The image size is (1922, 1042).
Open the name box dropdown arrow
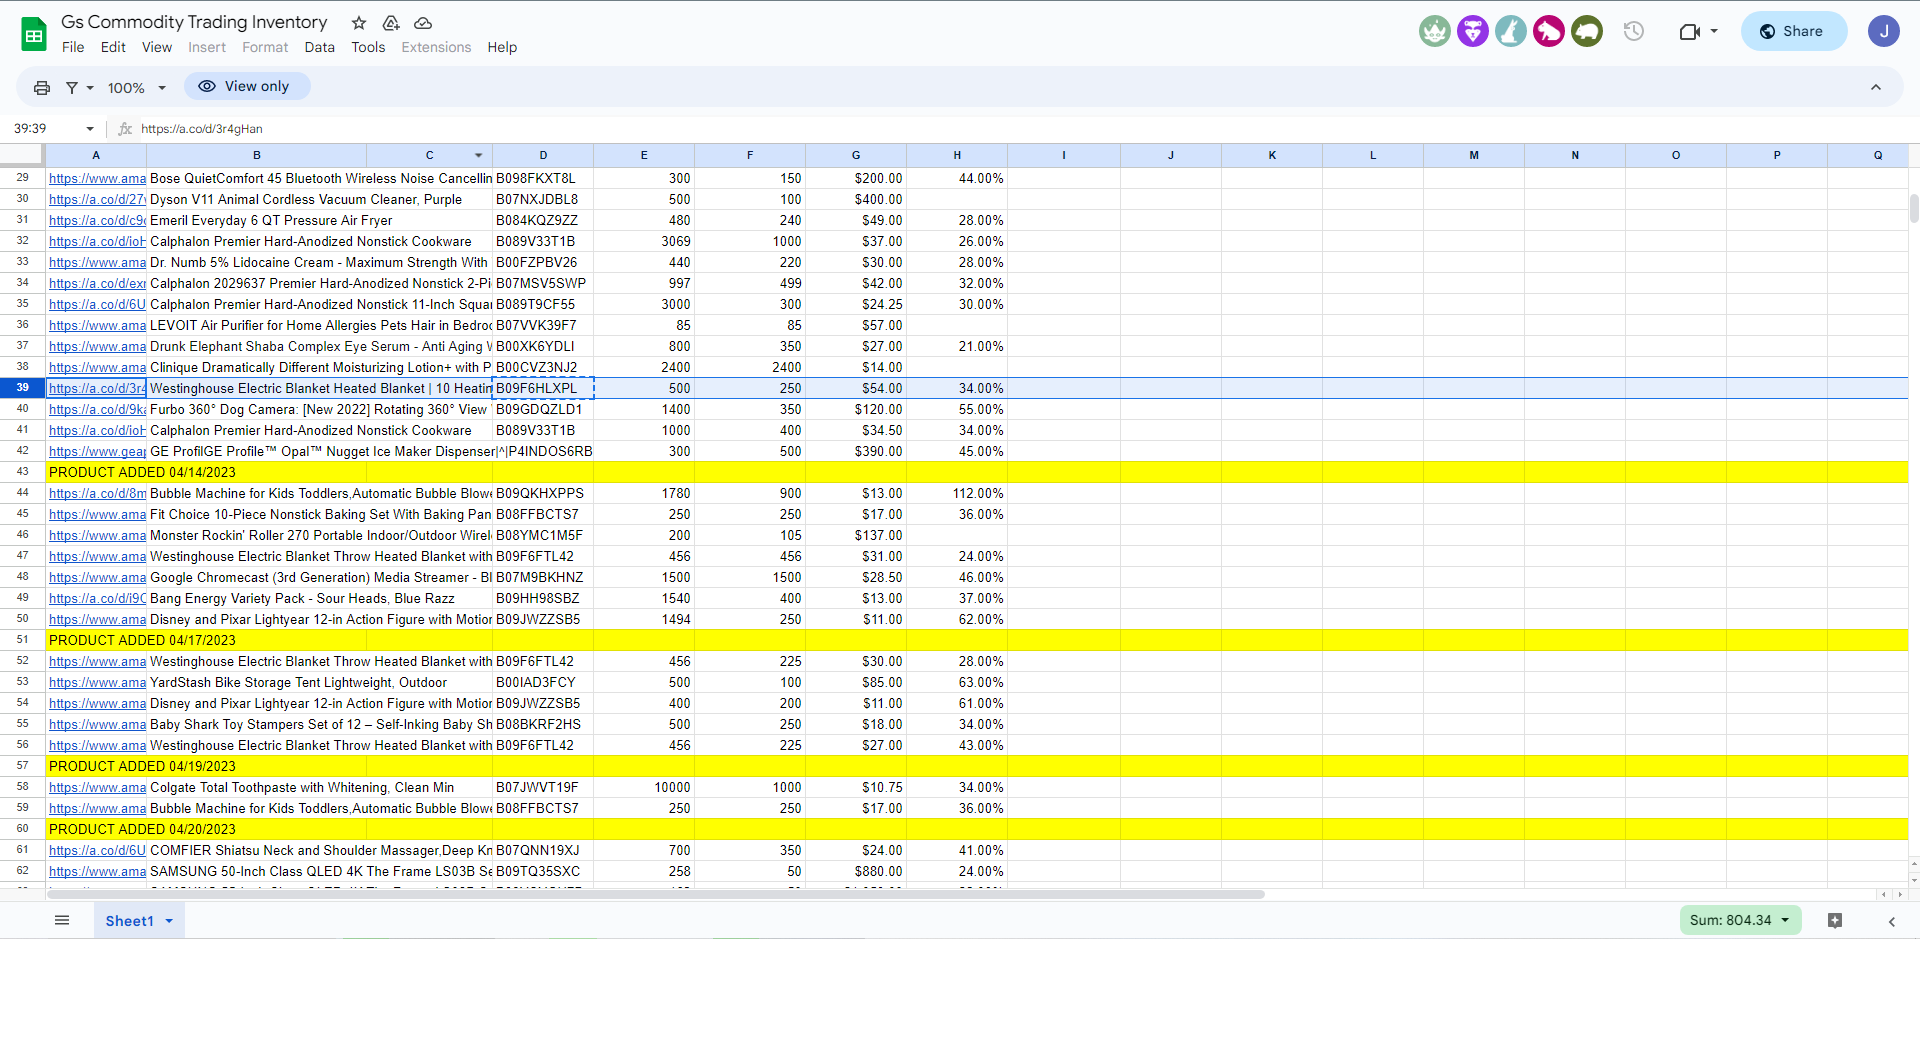(90, 129)
